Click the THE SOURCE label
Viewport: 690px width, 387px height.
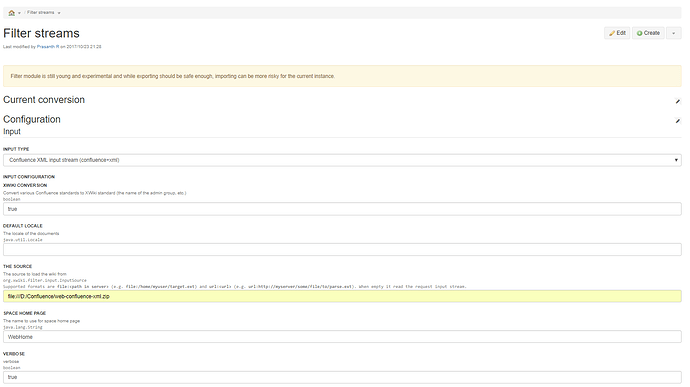pos(18,266)
